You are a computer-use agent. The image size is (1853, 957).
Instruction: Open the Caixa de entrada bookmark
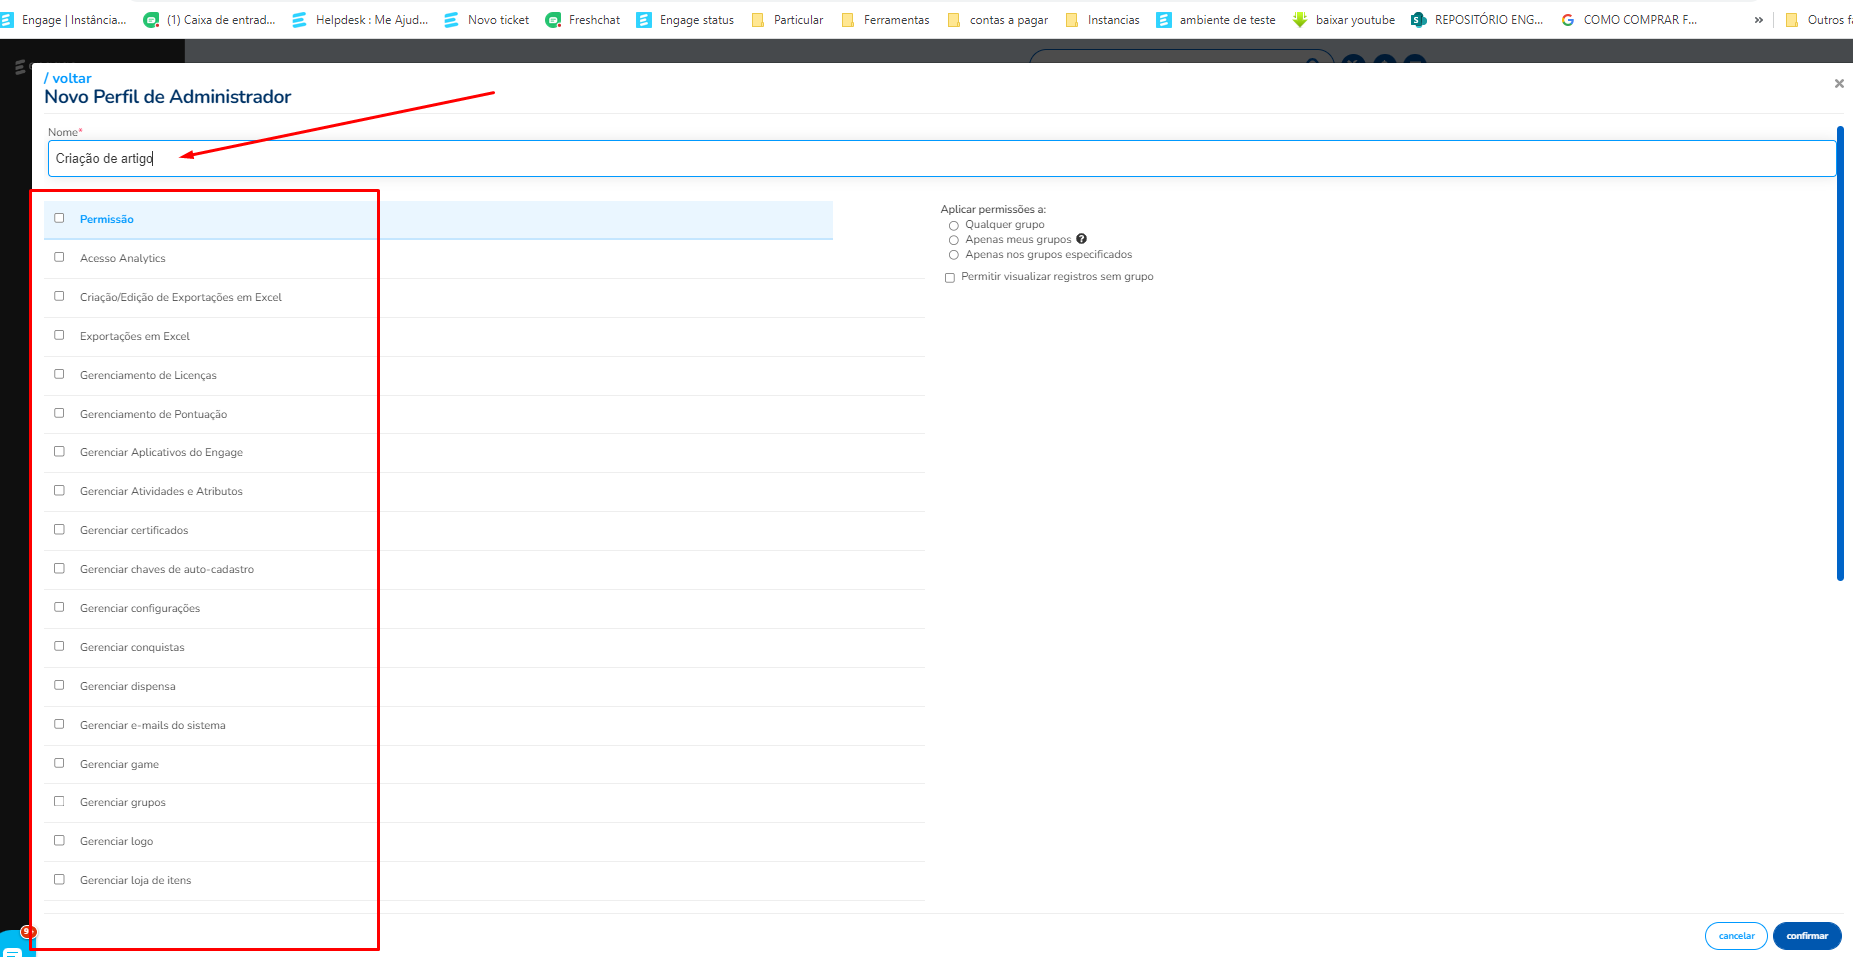(x=209, y=20)
